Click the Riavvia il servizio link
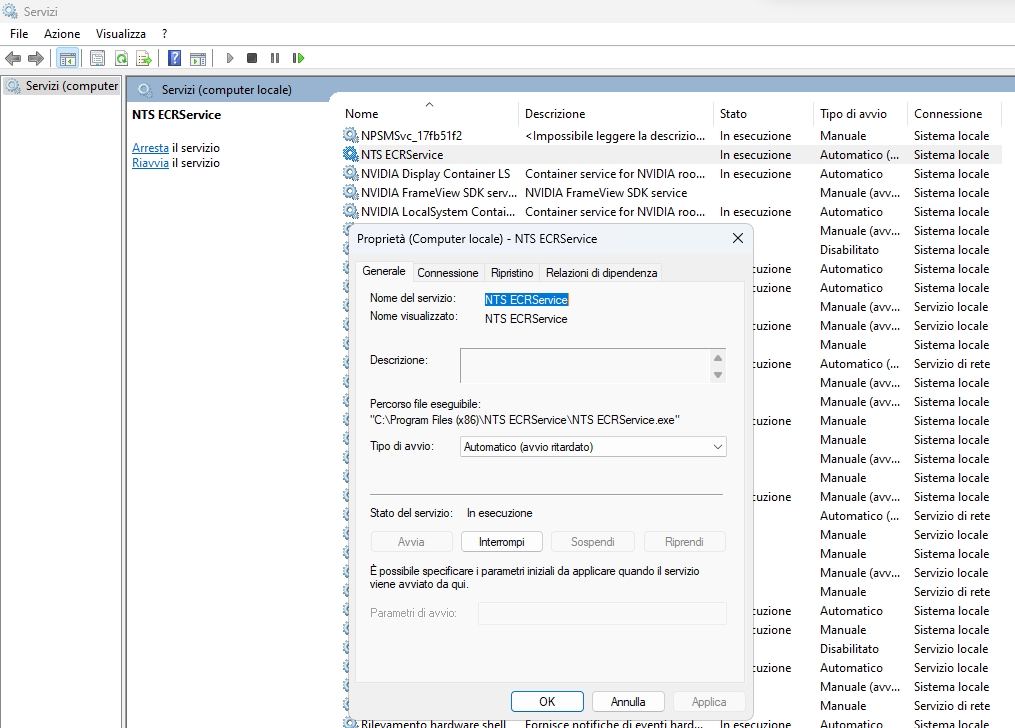Screen dimensions: 1015x728 150,163
